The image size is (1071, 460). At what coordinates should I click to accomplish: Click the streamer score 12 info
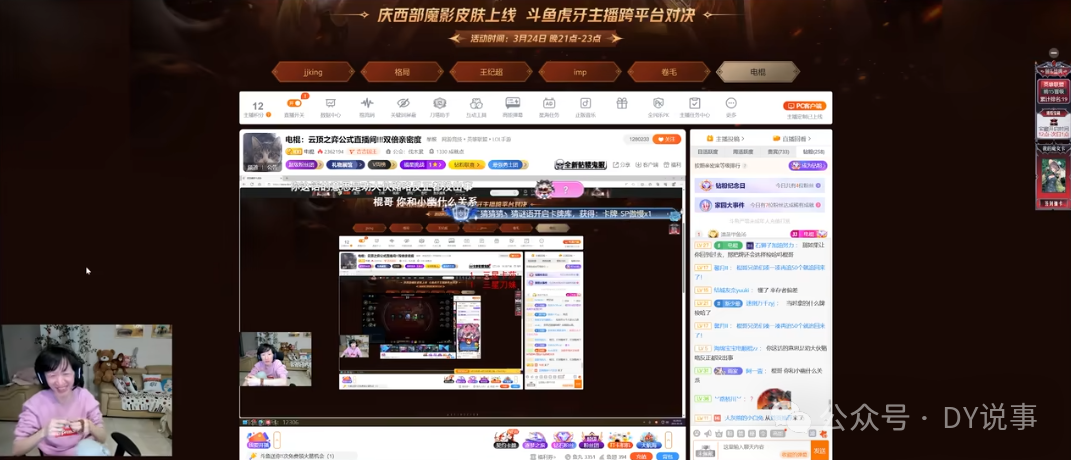coord(258,109)
